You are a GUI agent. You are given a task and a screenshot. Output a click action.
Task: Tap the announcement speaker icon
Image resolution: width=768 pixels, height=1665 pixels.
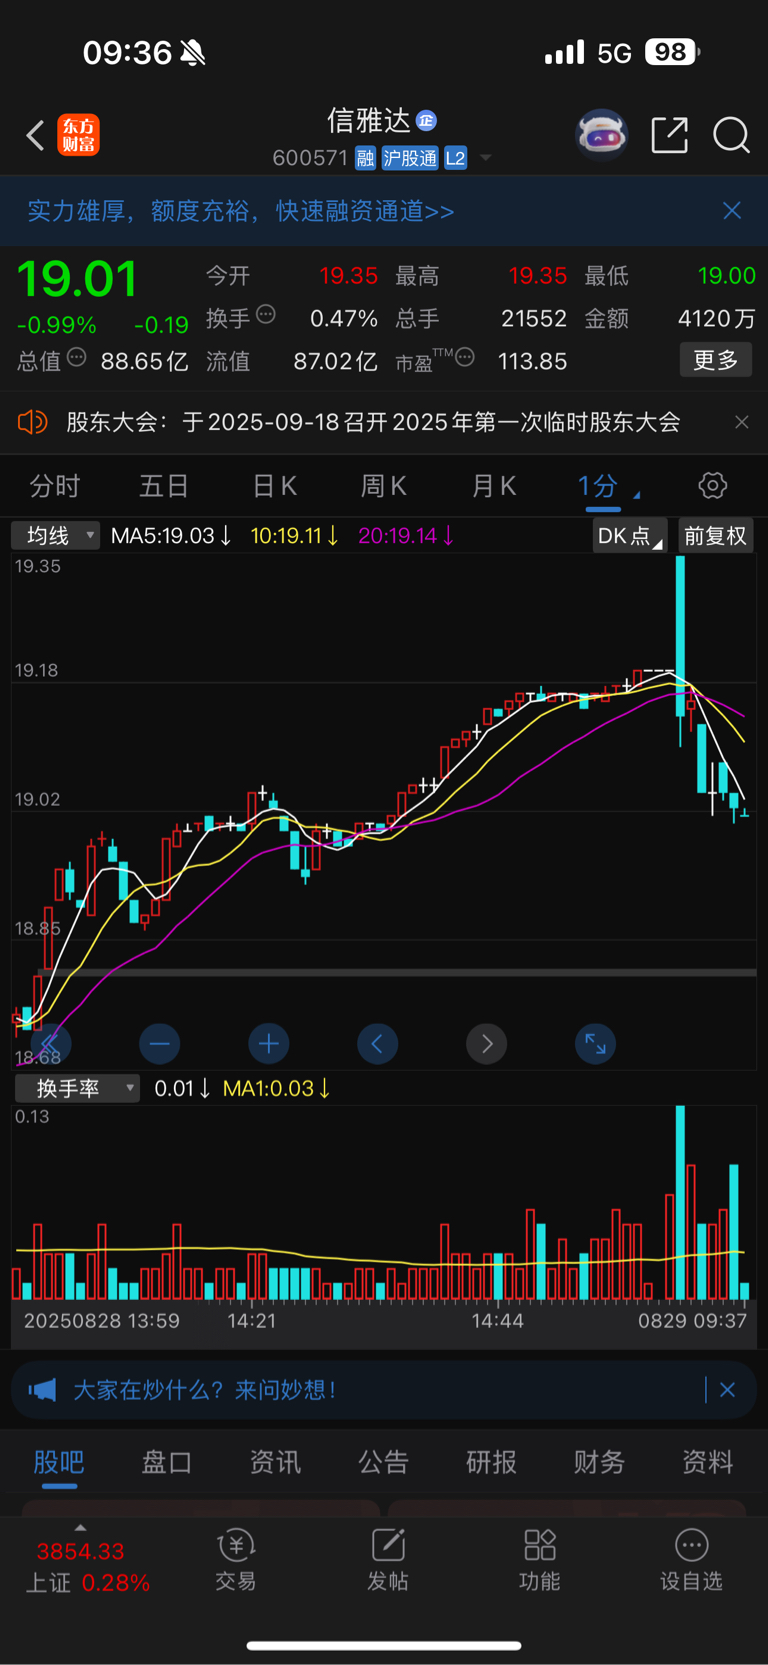(x=33, y=422)
